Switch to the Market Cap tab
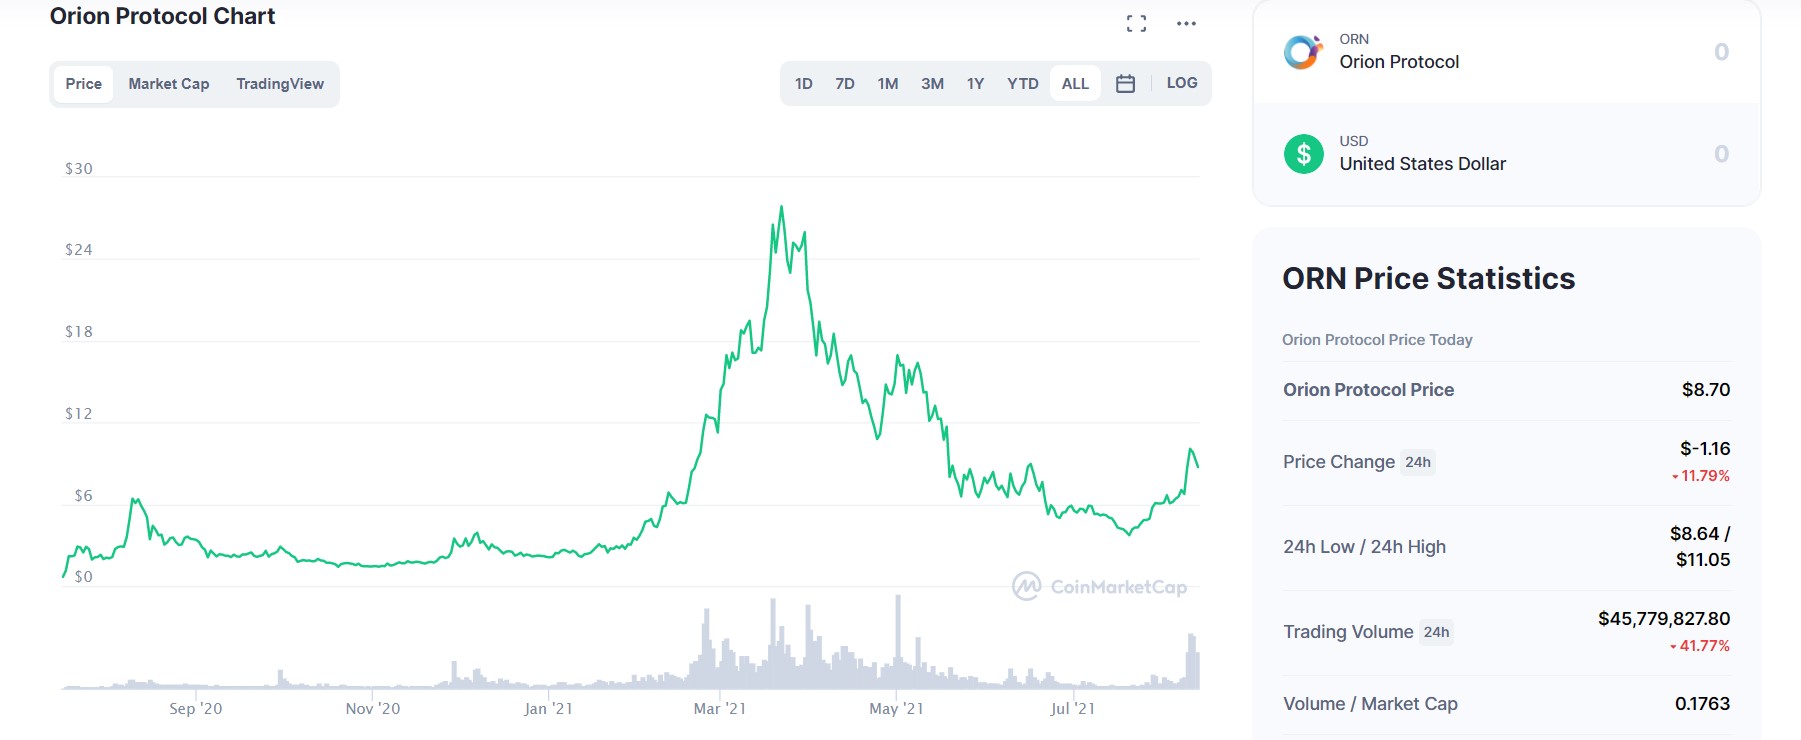The image size is (1801, 740). 168,84
